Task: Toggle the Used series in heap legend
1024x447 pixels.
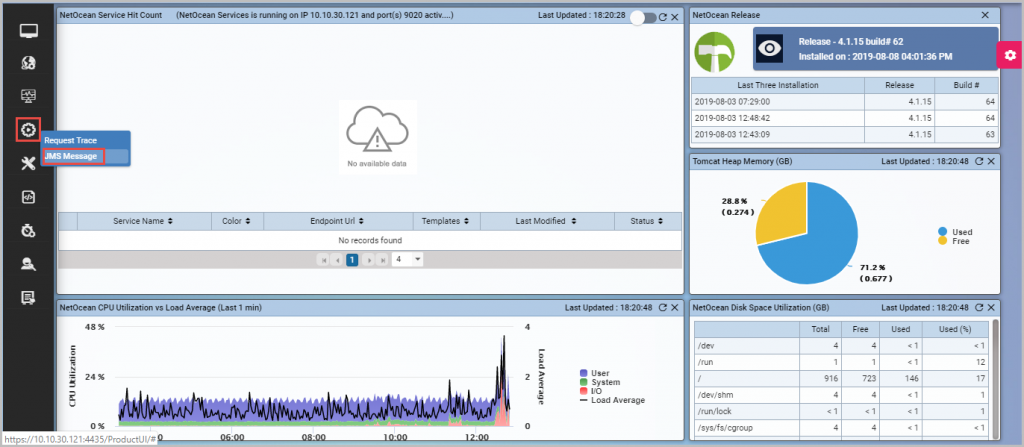Action: click(955, 232)
